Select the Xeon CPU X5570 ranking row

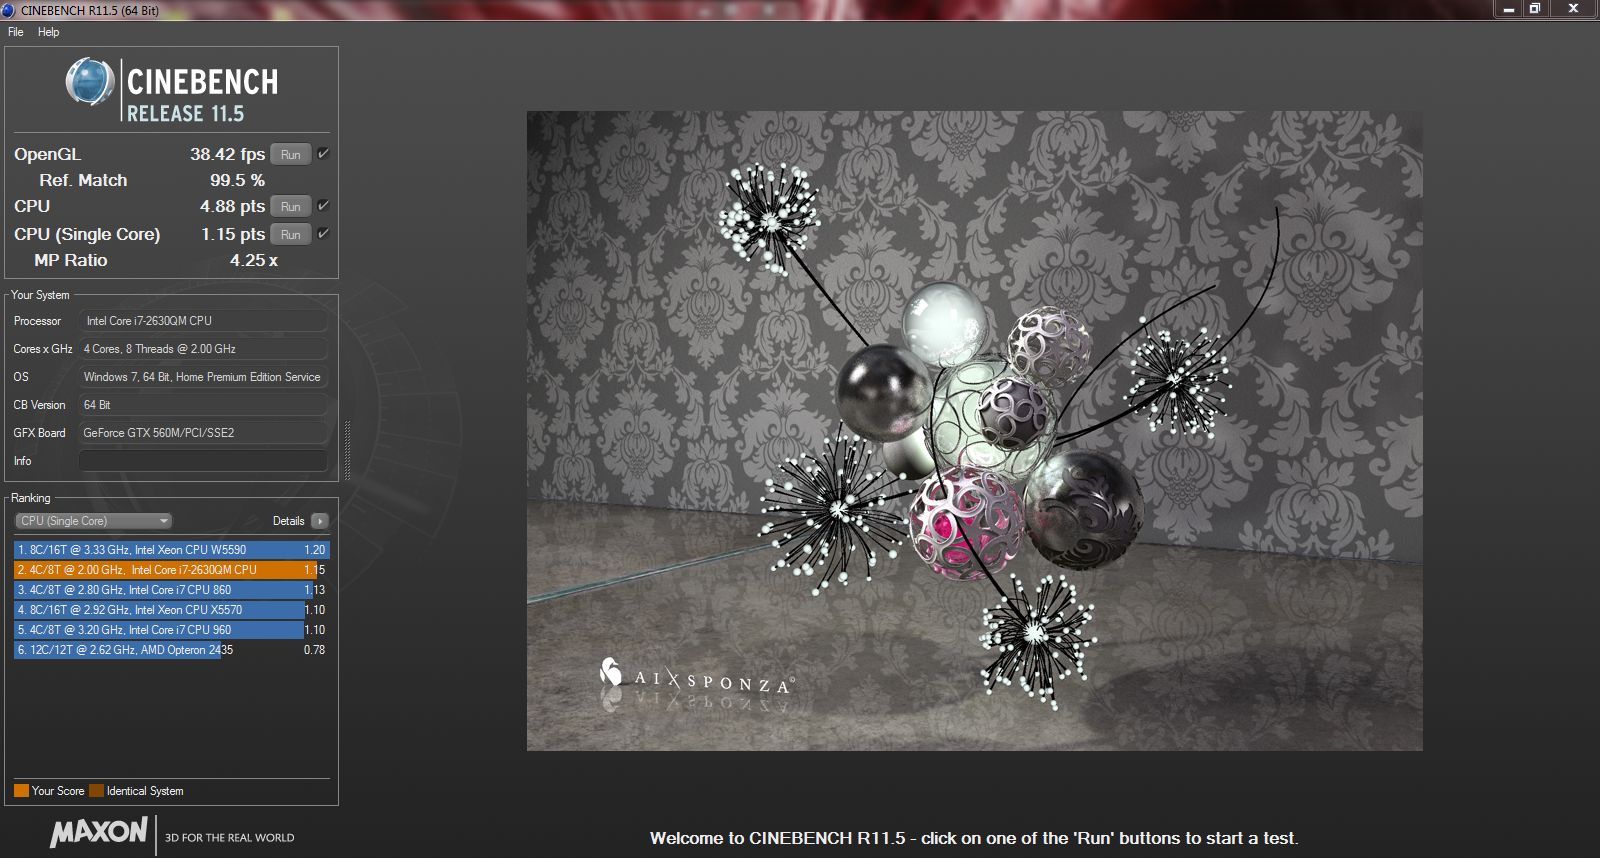pos(170,610)
